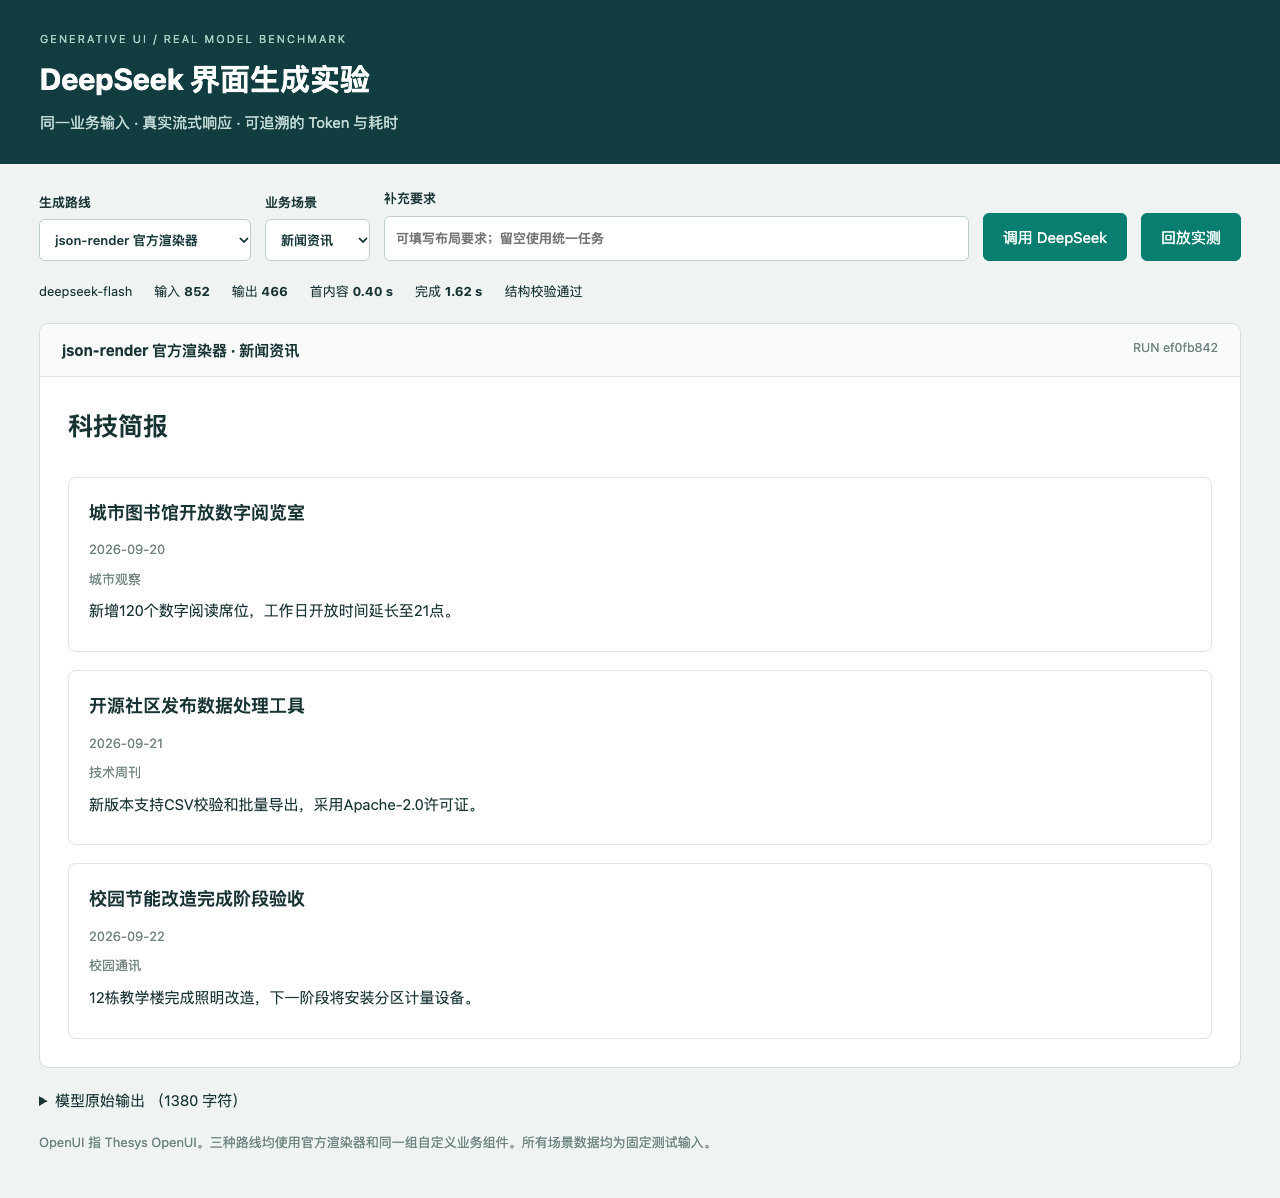Click the 校园通讯 source label
Viewport: 1280px width, 1198px height.
(115, 966)
